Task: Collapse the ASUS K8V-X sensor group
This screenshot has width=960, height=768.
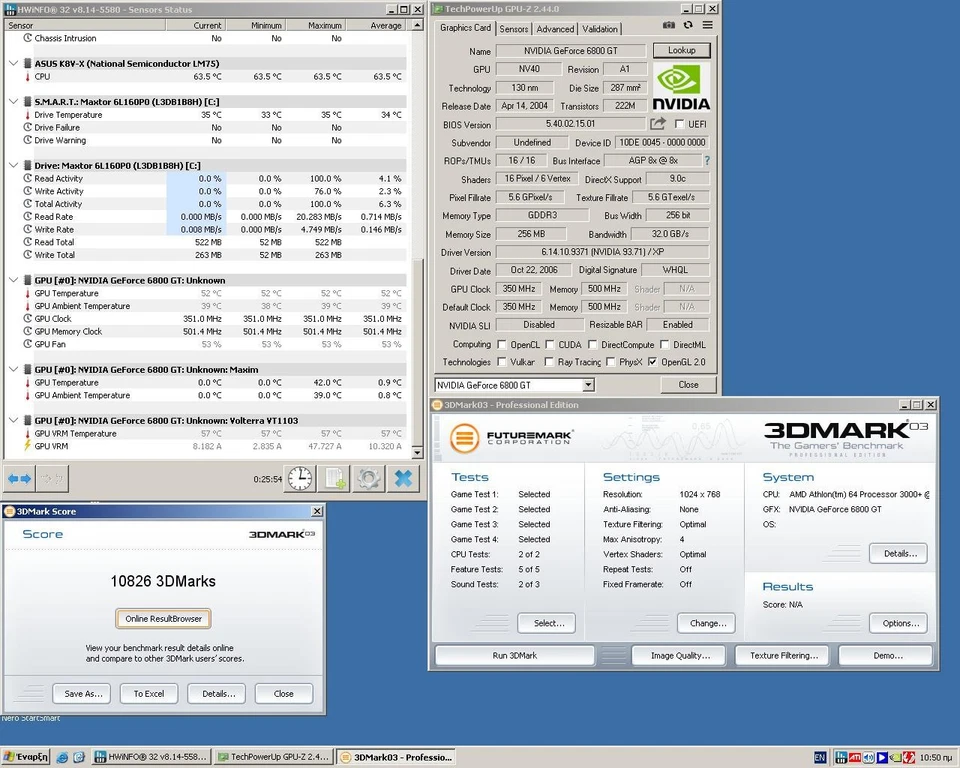Action: click(x=12, y=63)
